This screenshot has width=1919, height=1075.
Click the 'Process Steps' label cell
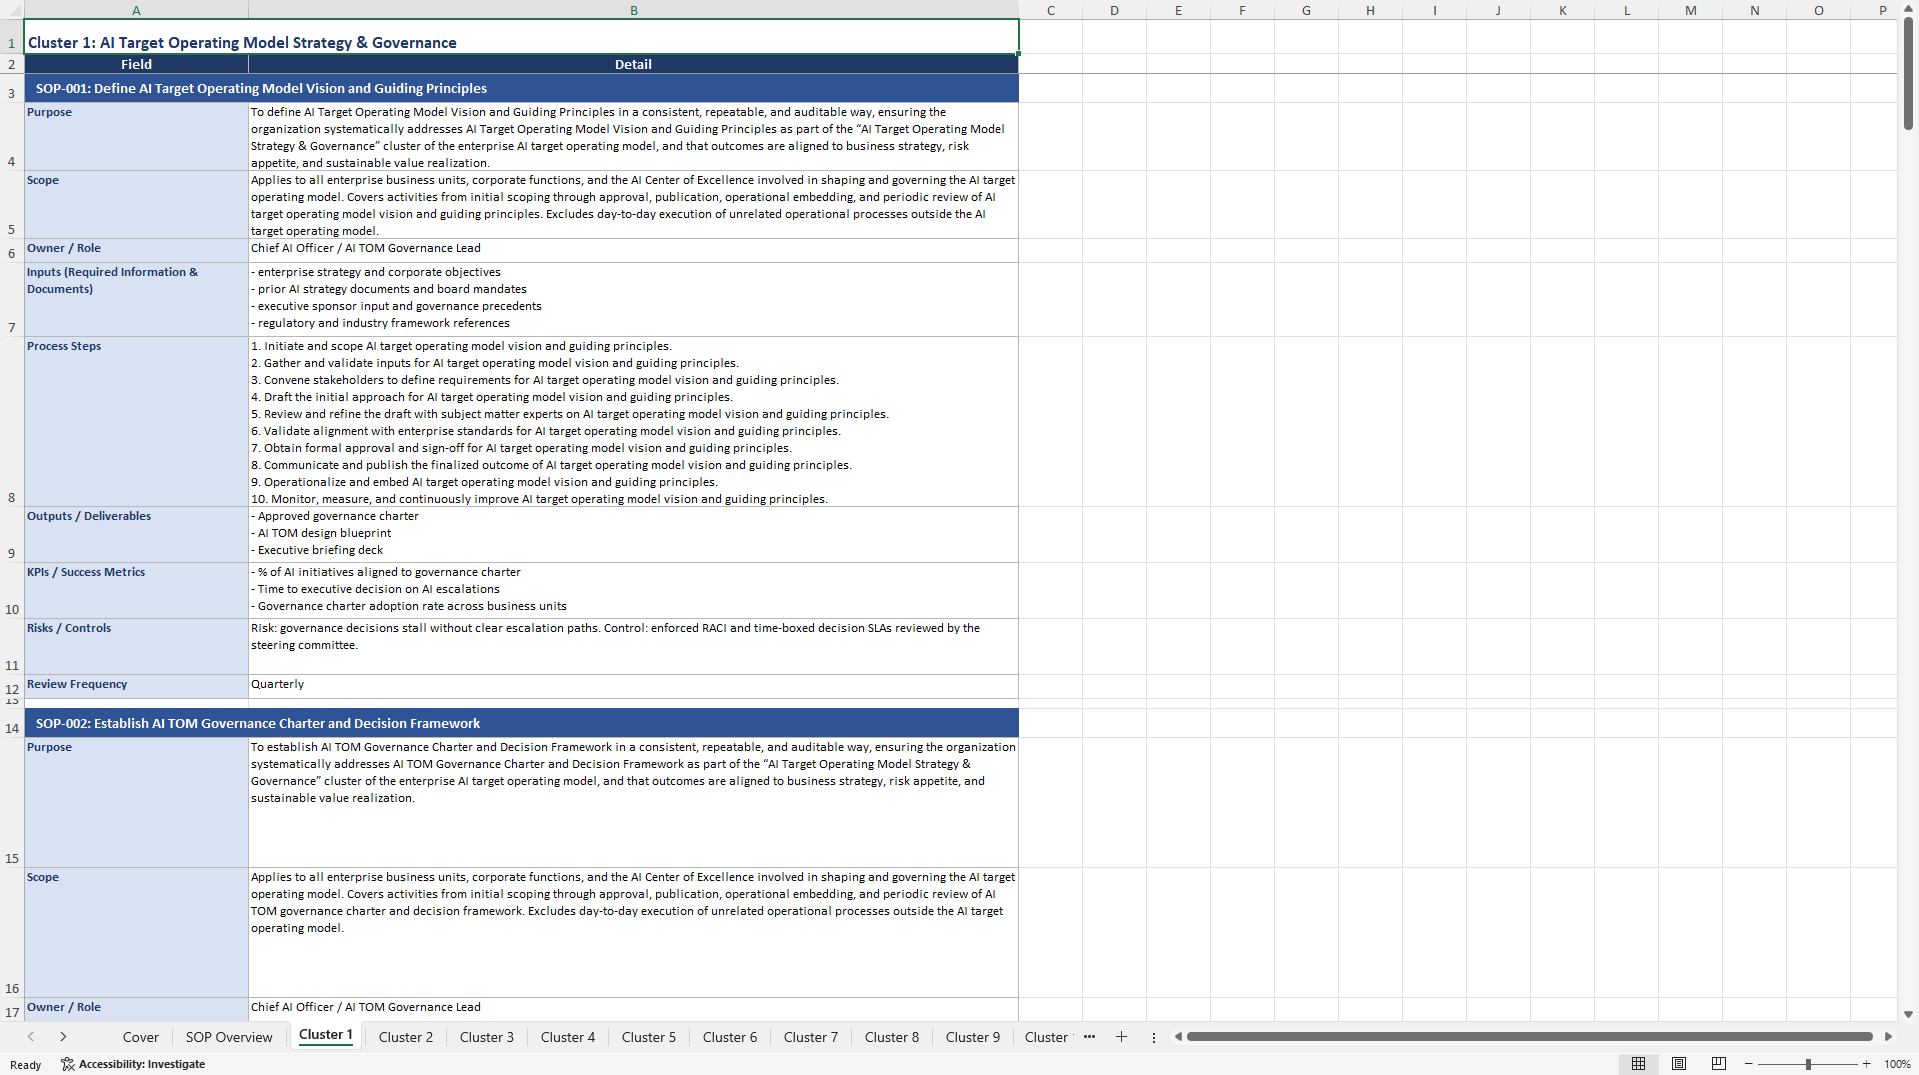(x=136, y=421)
